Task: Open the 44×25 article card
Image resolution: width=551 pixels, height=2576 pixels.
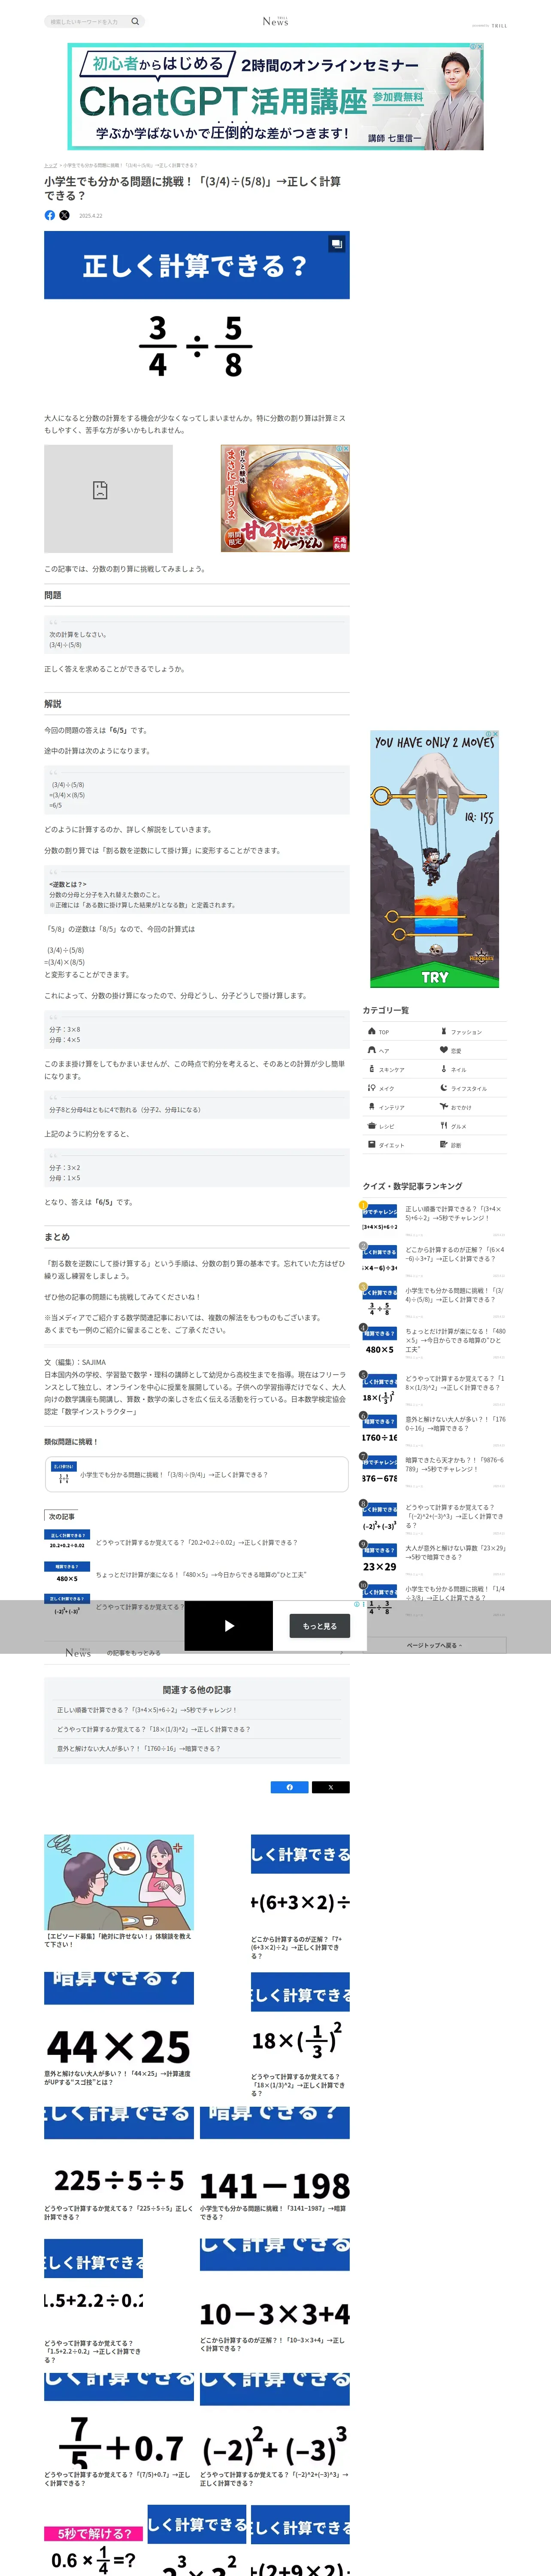Action: [x=119, y=2029]
